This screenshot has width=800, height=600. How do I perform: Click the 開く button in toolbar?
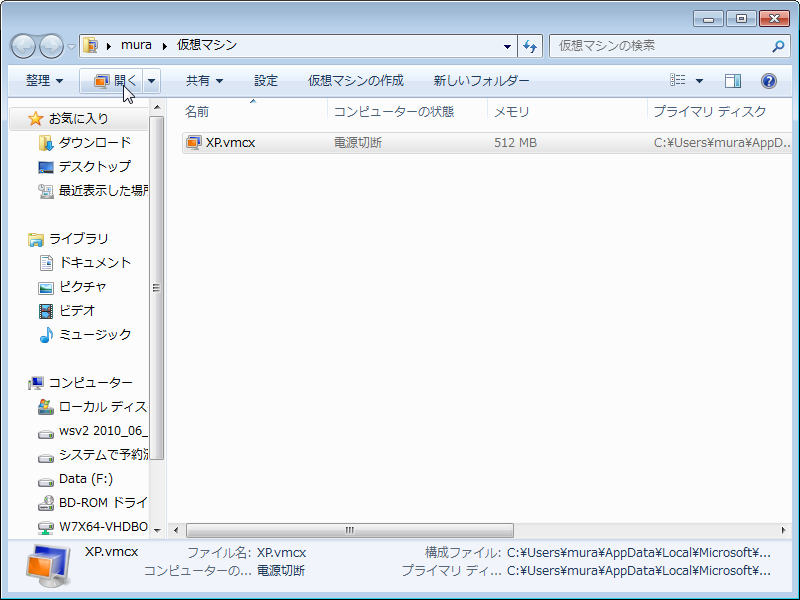tap(111, 81)
